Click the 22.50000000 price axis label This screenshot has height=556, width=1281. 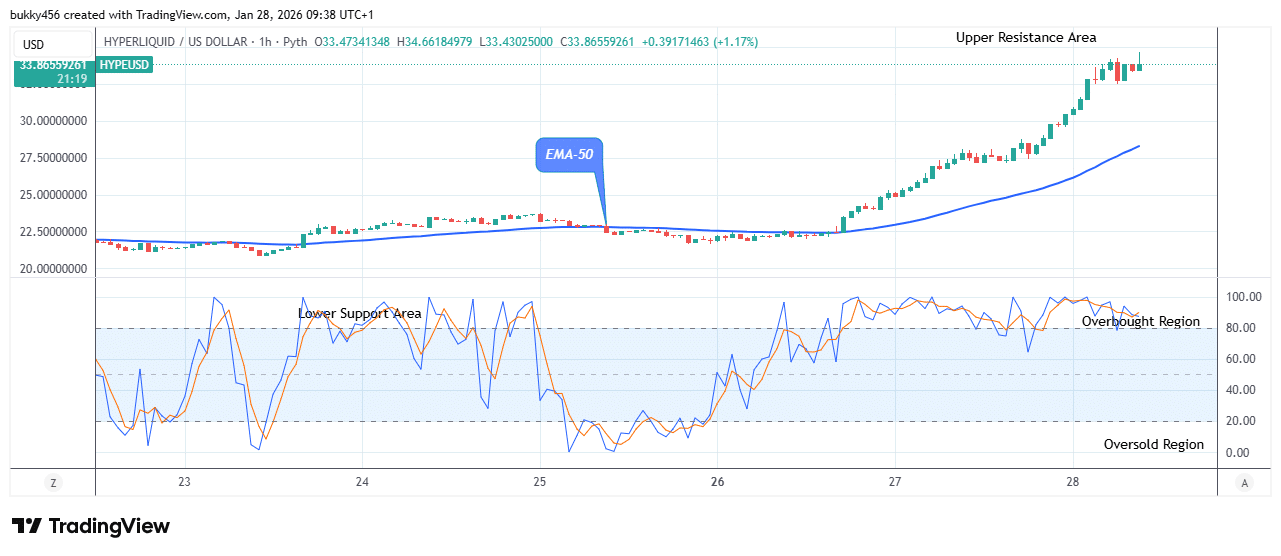[52, 232]
